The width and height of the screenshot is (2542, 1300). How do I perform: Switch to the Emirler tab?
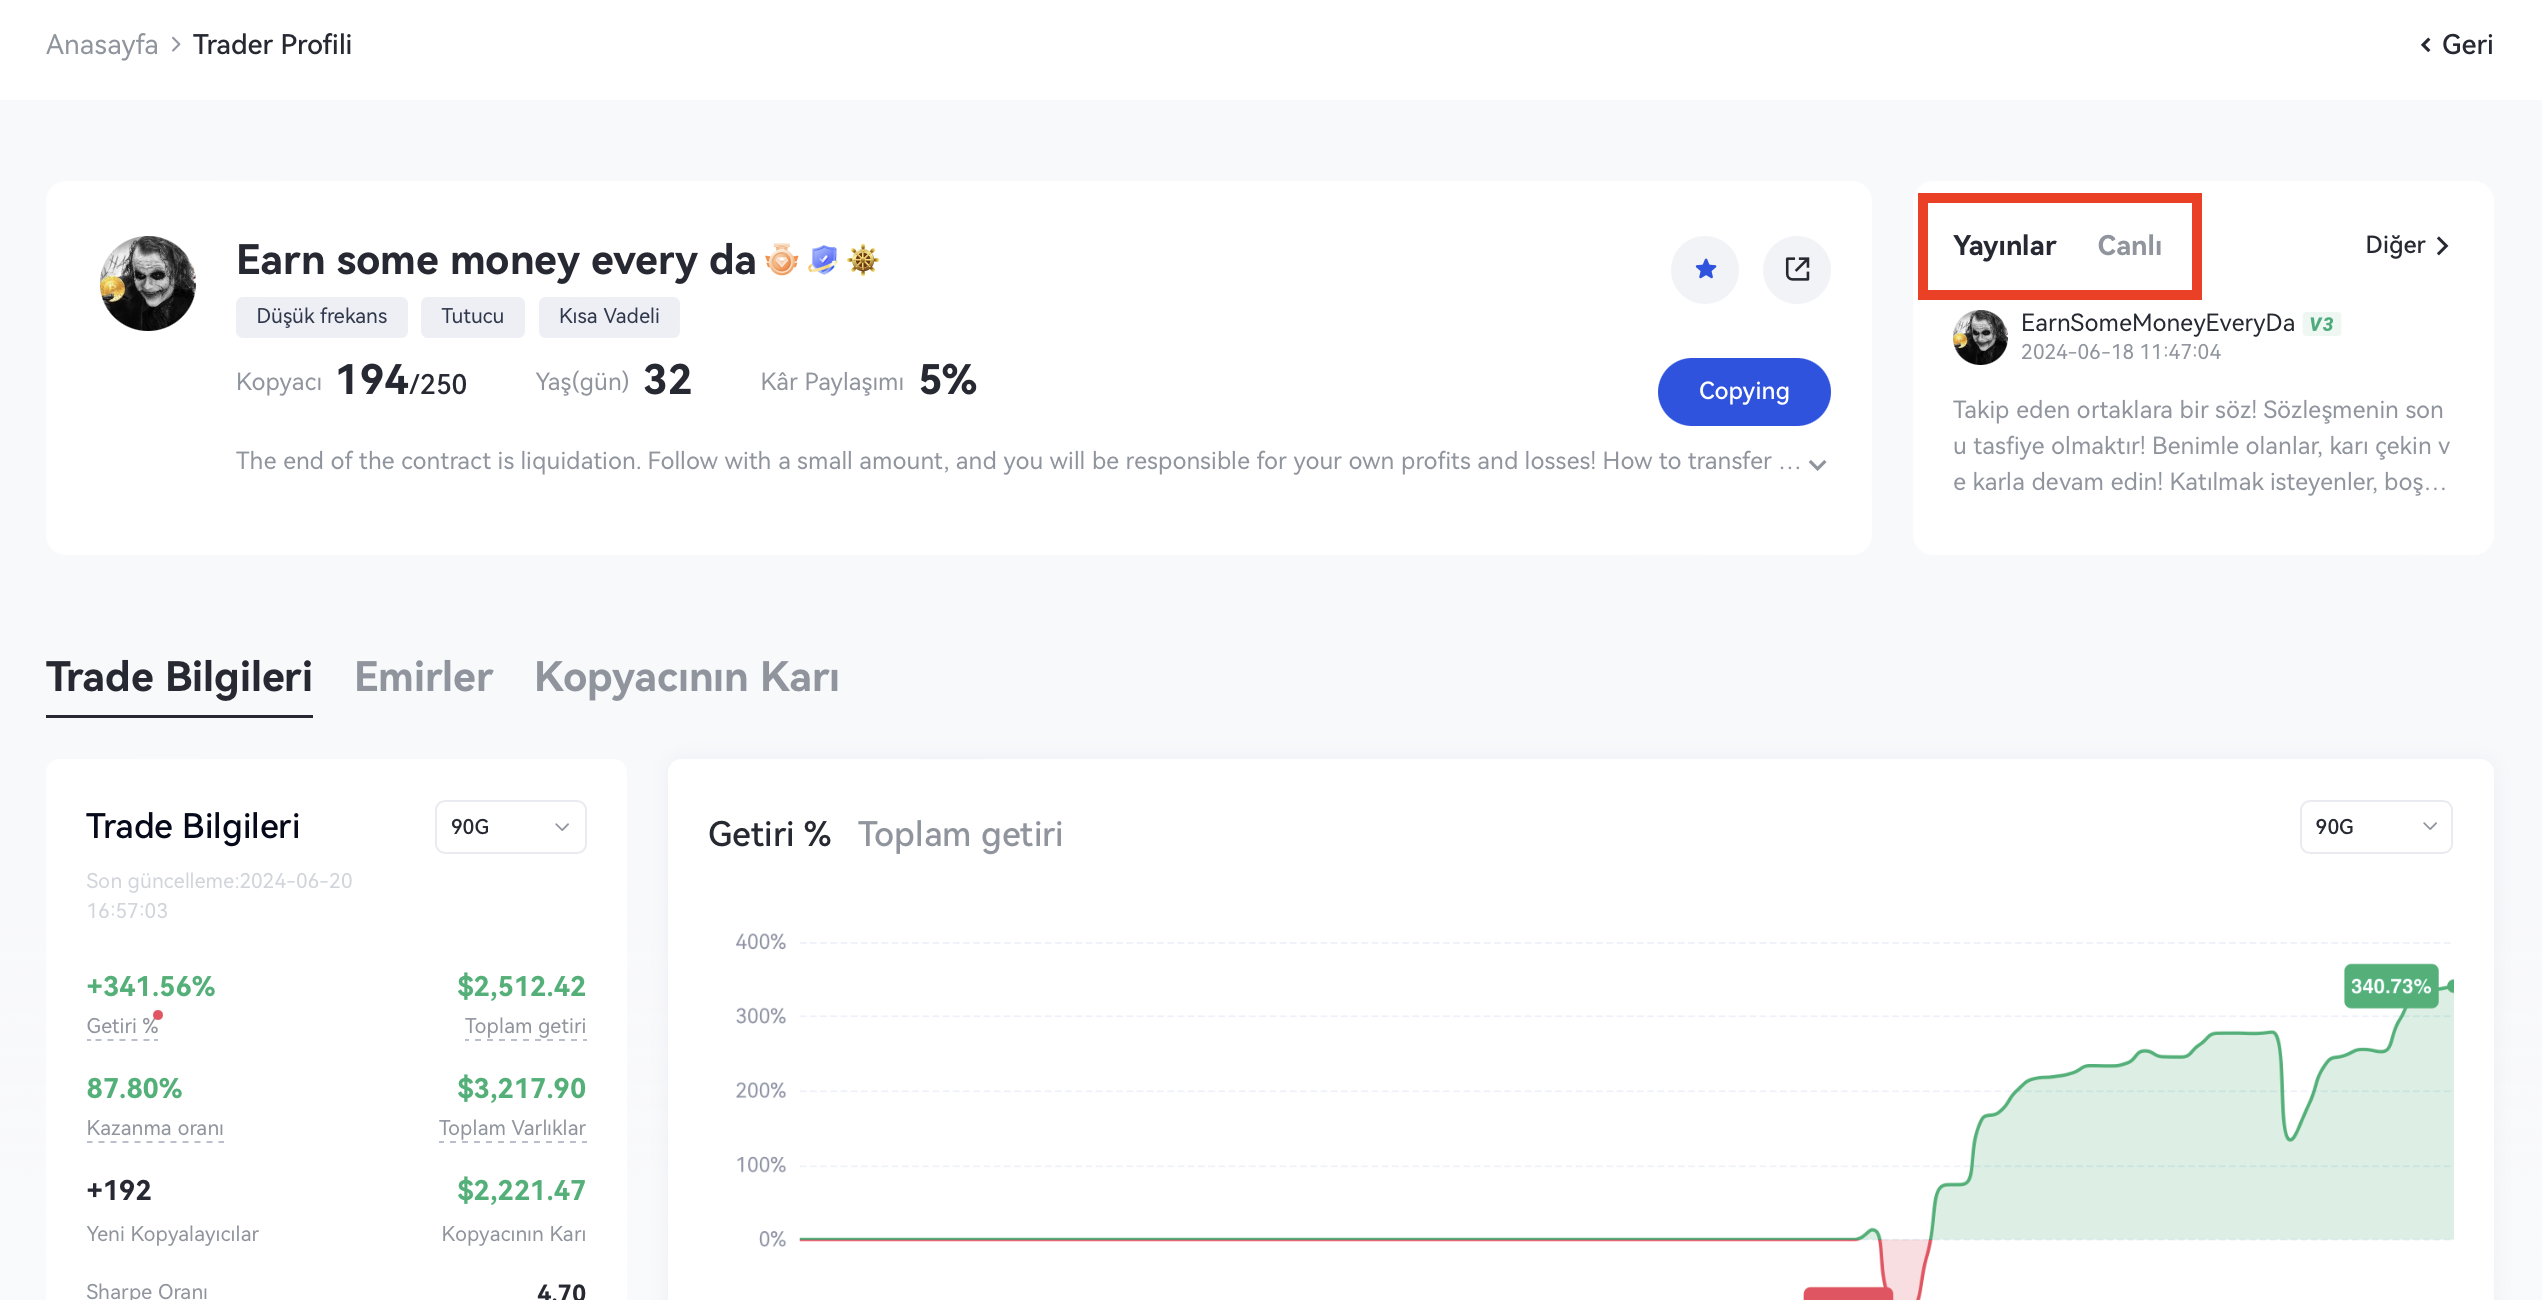[423, 677]
